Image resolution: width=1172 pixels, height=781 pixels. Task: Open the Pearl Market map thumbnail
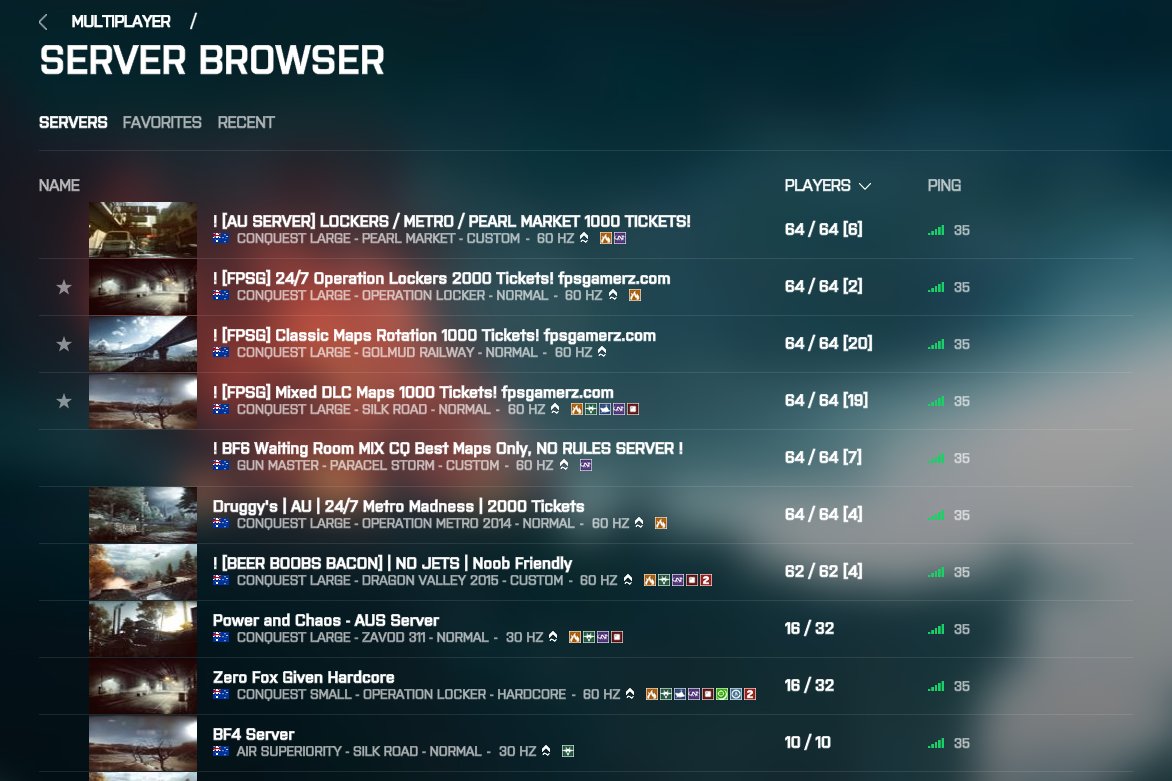[x=143, y=229]
